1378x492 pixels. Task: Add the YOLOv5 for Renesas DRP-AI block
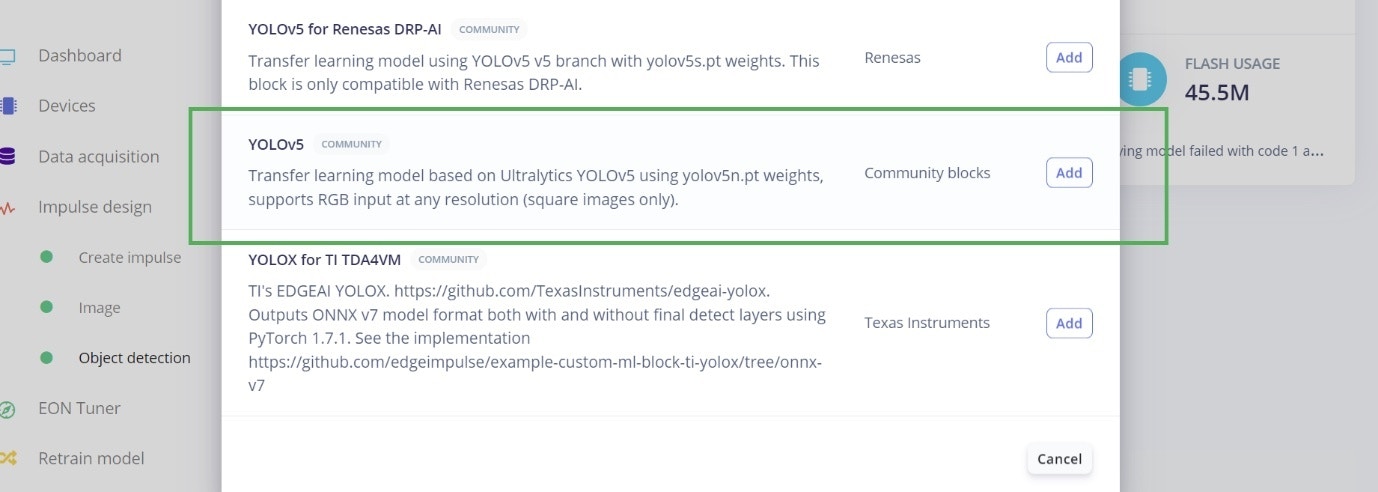pyautogui.click(x=1069, y=57)
